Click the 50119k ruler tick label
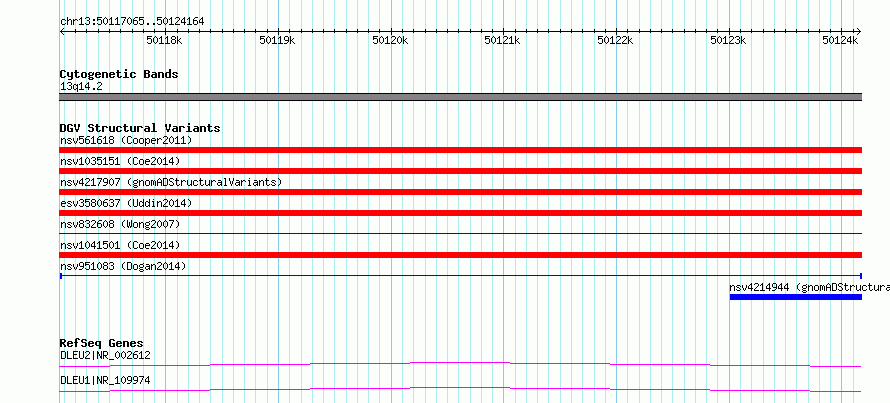 (277, 40)
